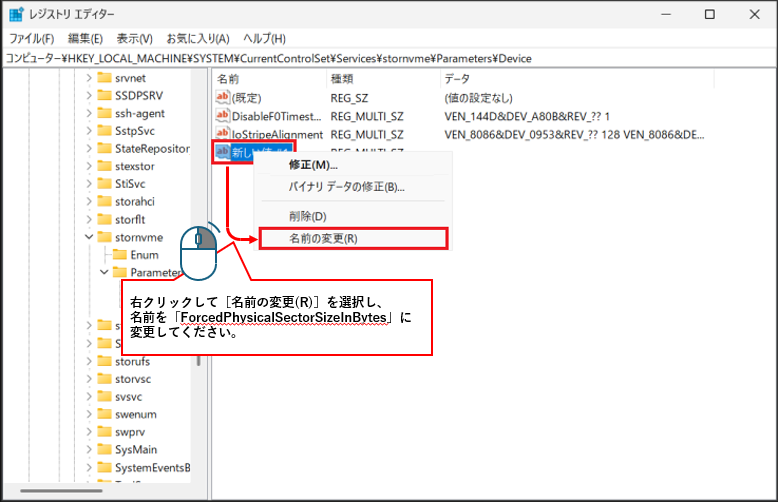Select the storflt folder icon
Image resolution: width=778 pixels, height=502 pixels.
point(104,219)
